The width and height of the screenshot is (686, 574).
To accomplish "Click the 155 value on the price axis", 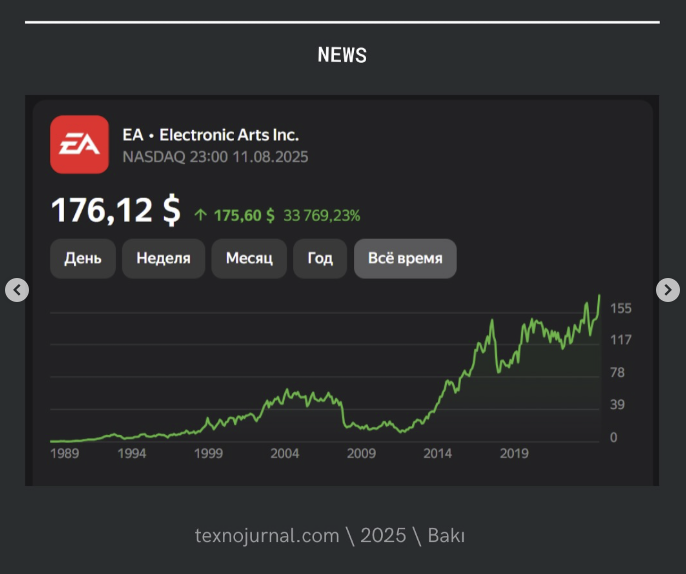I will 621,309.
